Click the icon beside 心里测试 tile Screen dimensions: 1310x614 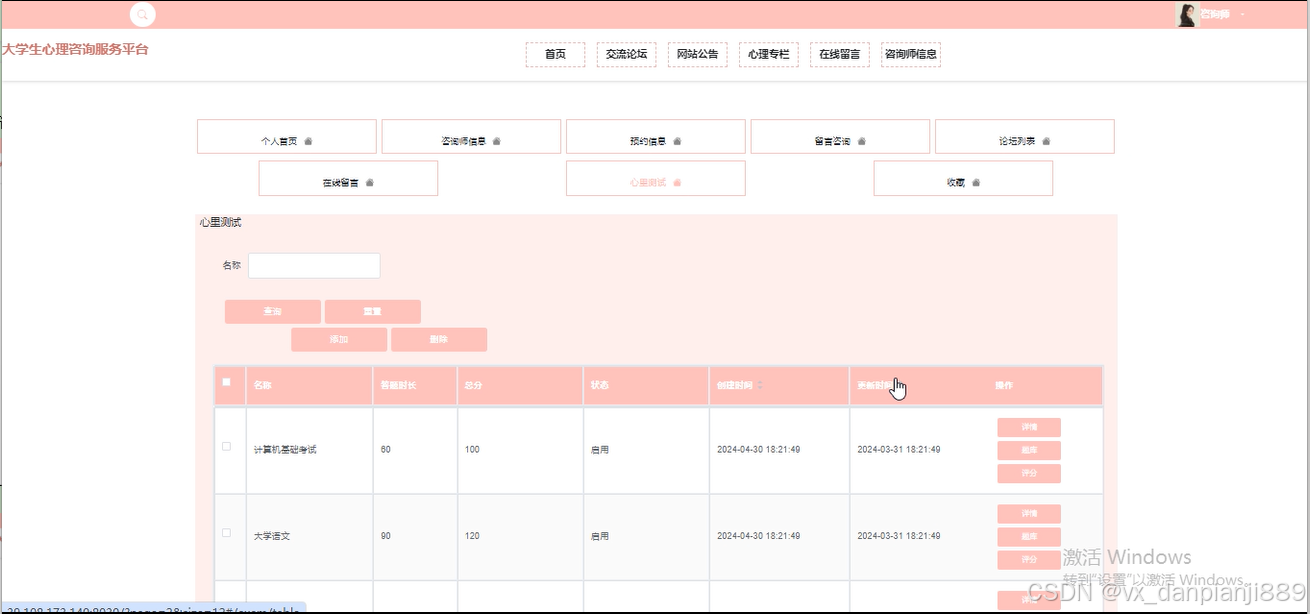tap(677, 183)
